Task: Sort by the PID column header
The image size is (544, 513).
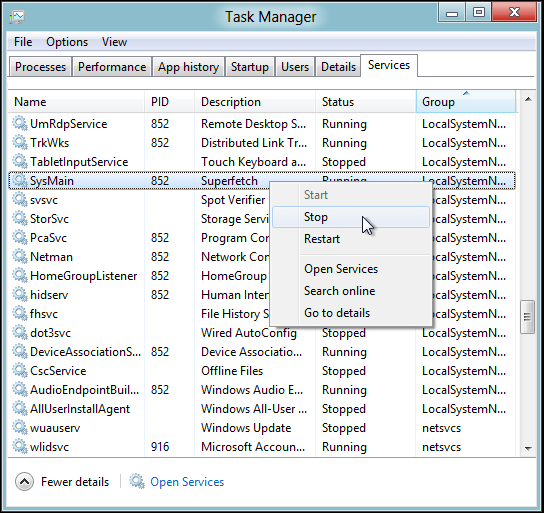Action: (x=169, y=102)
